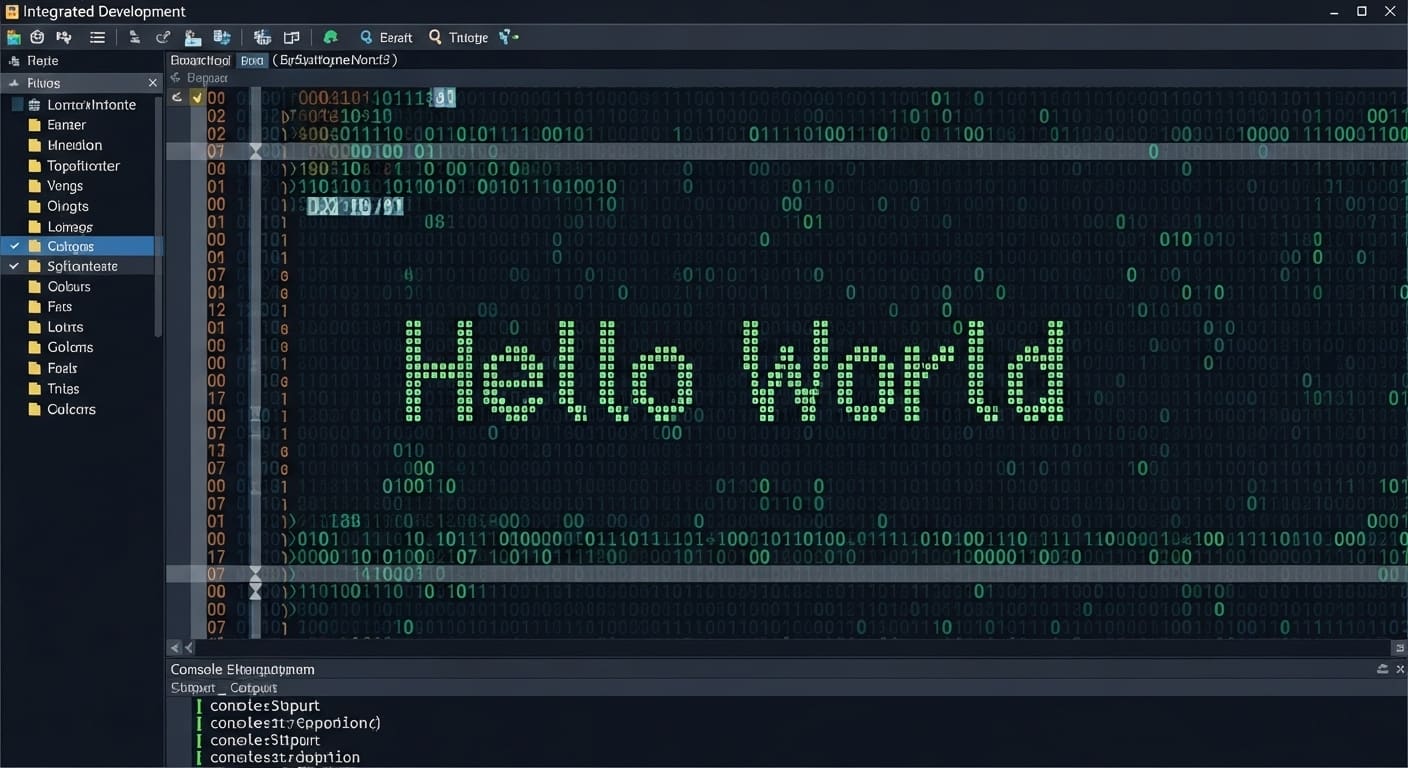
Task: Click the first toolbar icon at far left
Action: click(13, 37)
